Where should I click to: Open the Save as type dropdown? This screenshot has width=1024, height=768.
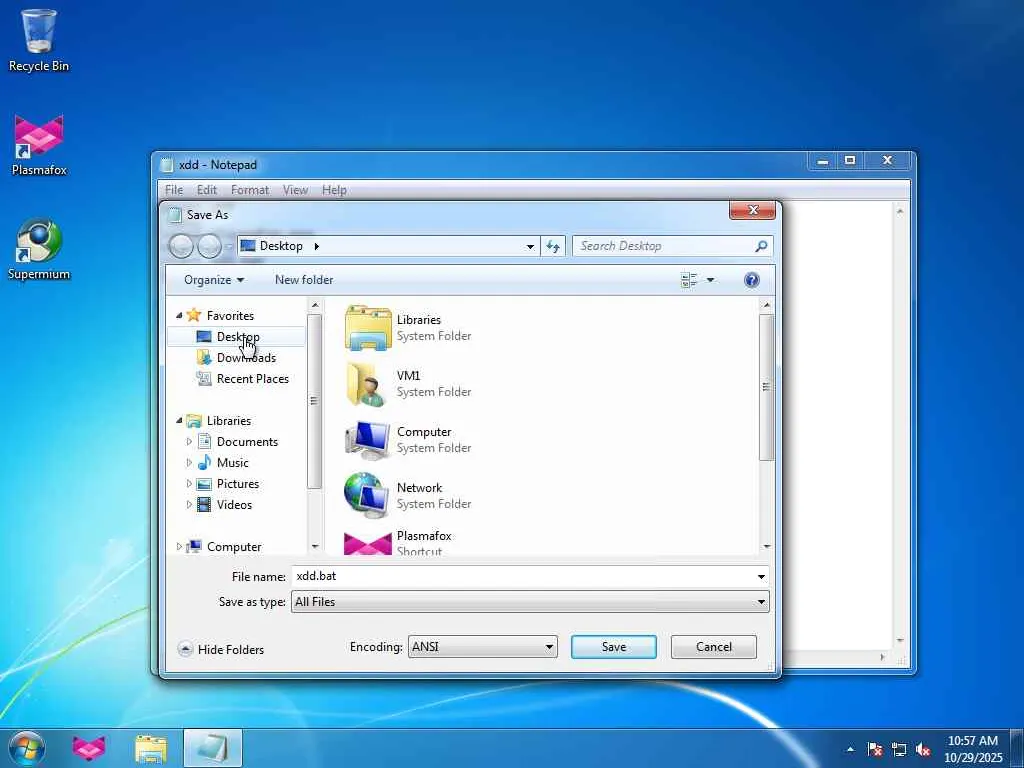tap(530, 602)
